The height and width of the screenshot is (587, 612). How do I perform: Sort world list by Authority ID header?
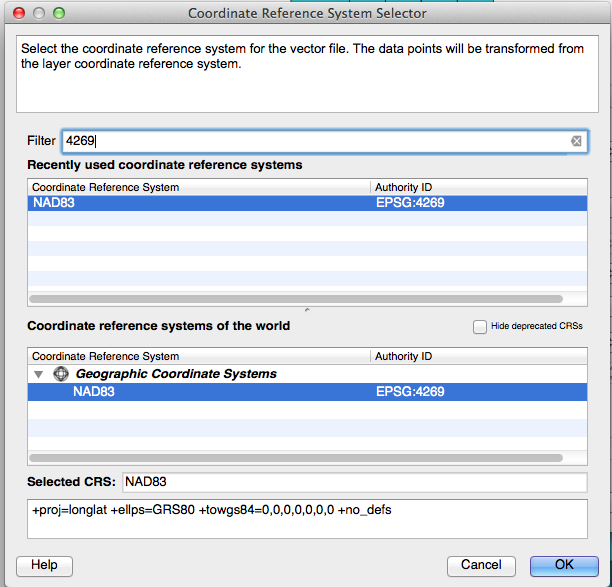(479, 356)
